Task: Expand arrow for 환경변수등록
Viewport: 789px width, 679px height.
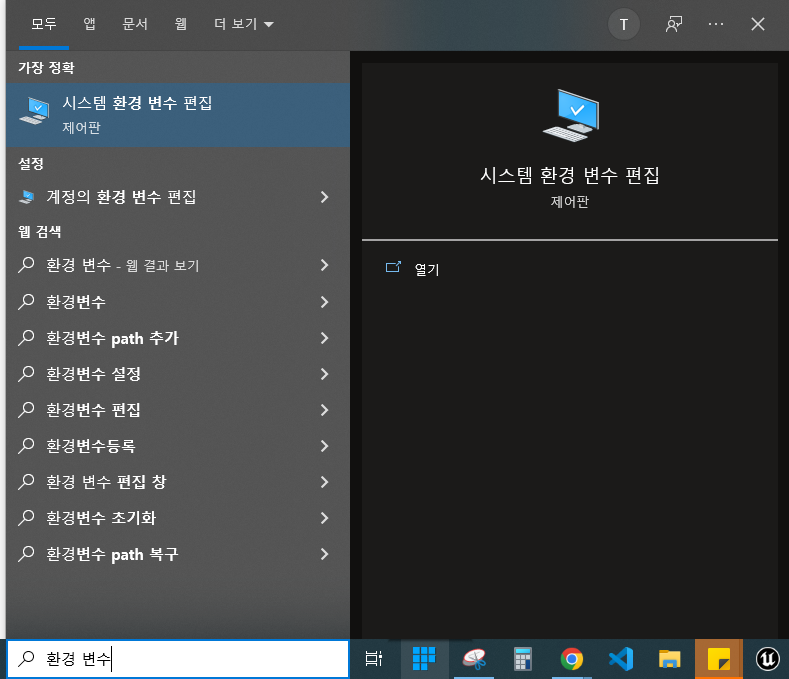Action: coord(325,446)
